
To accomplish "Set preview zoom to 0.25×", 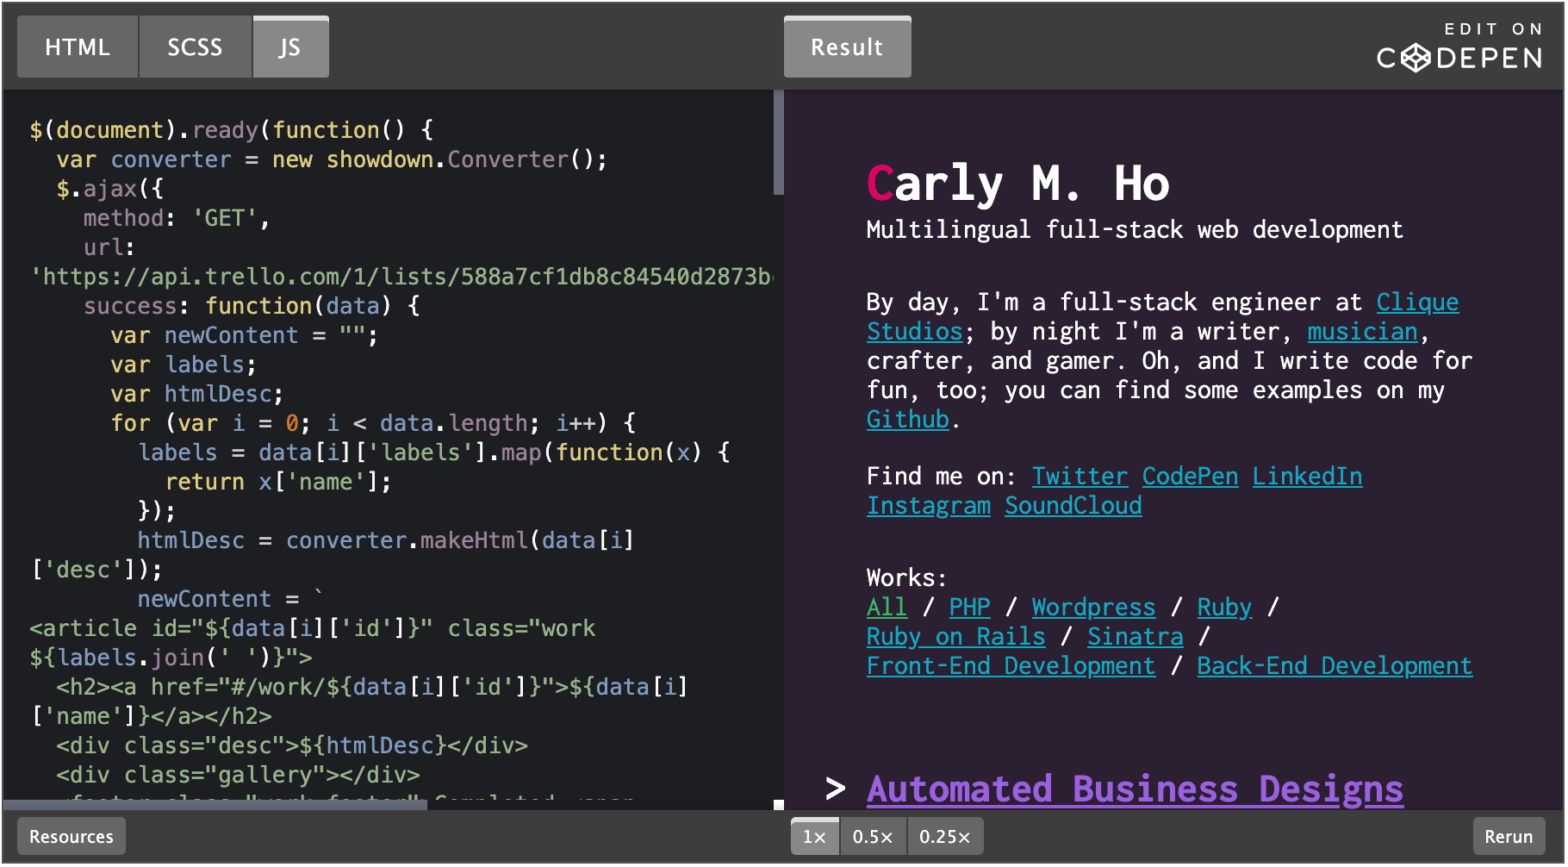I will click(945, 837).
